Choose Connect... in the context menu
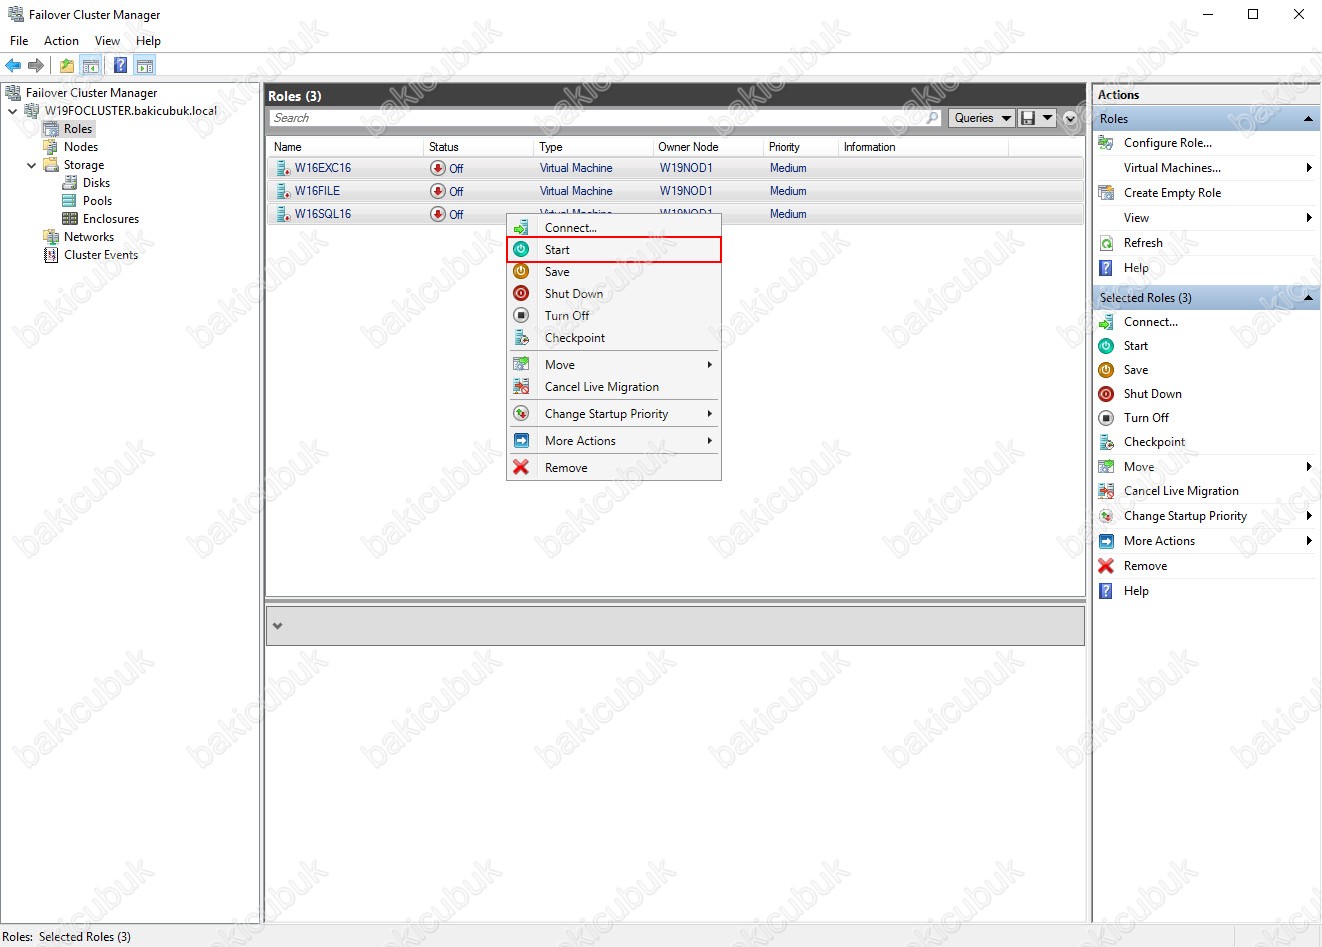 point(570,228)
